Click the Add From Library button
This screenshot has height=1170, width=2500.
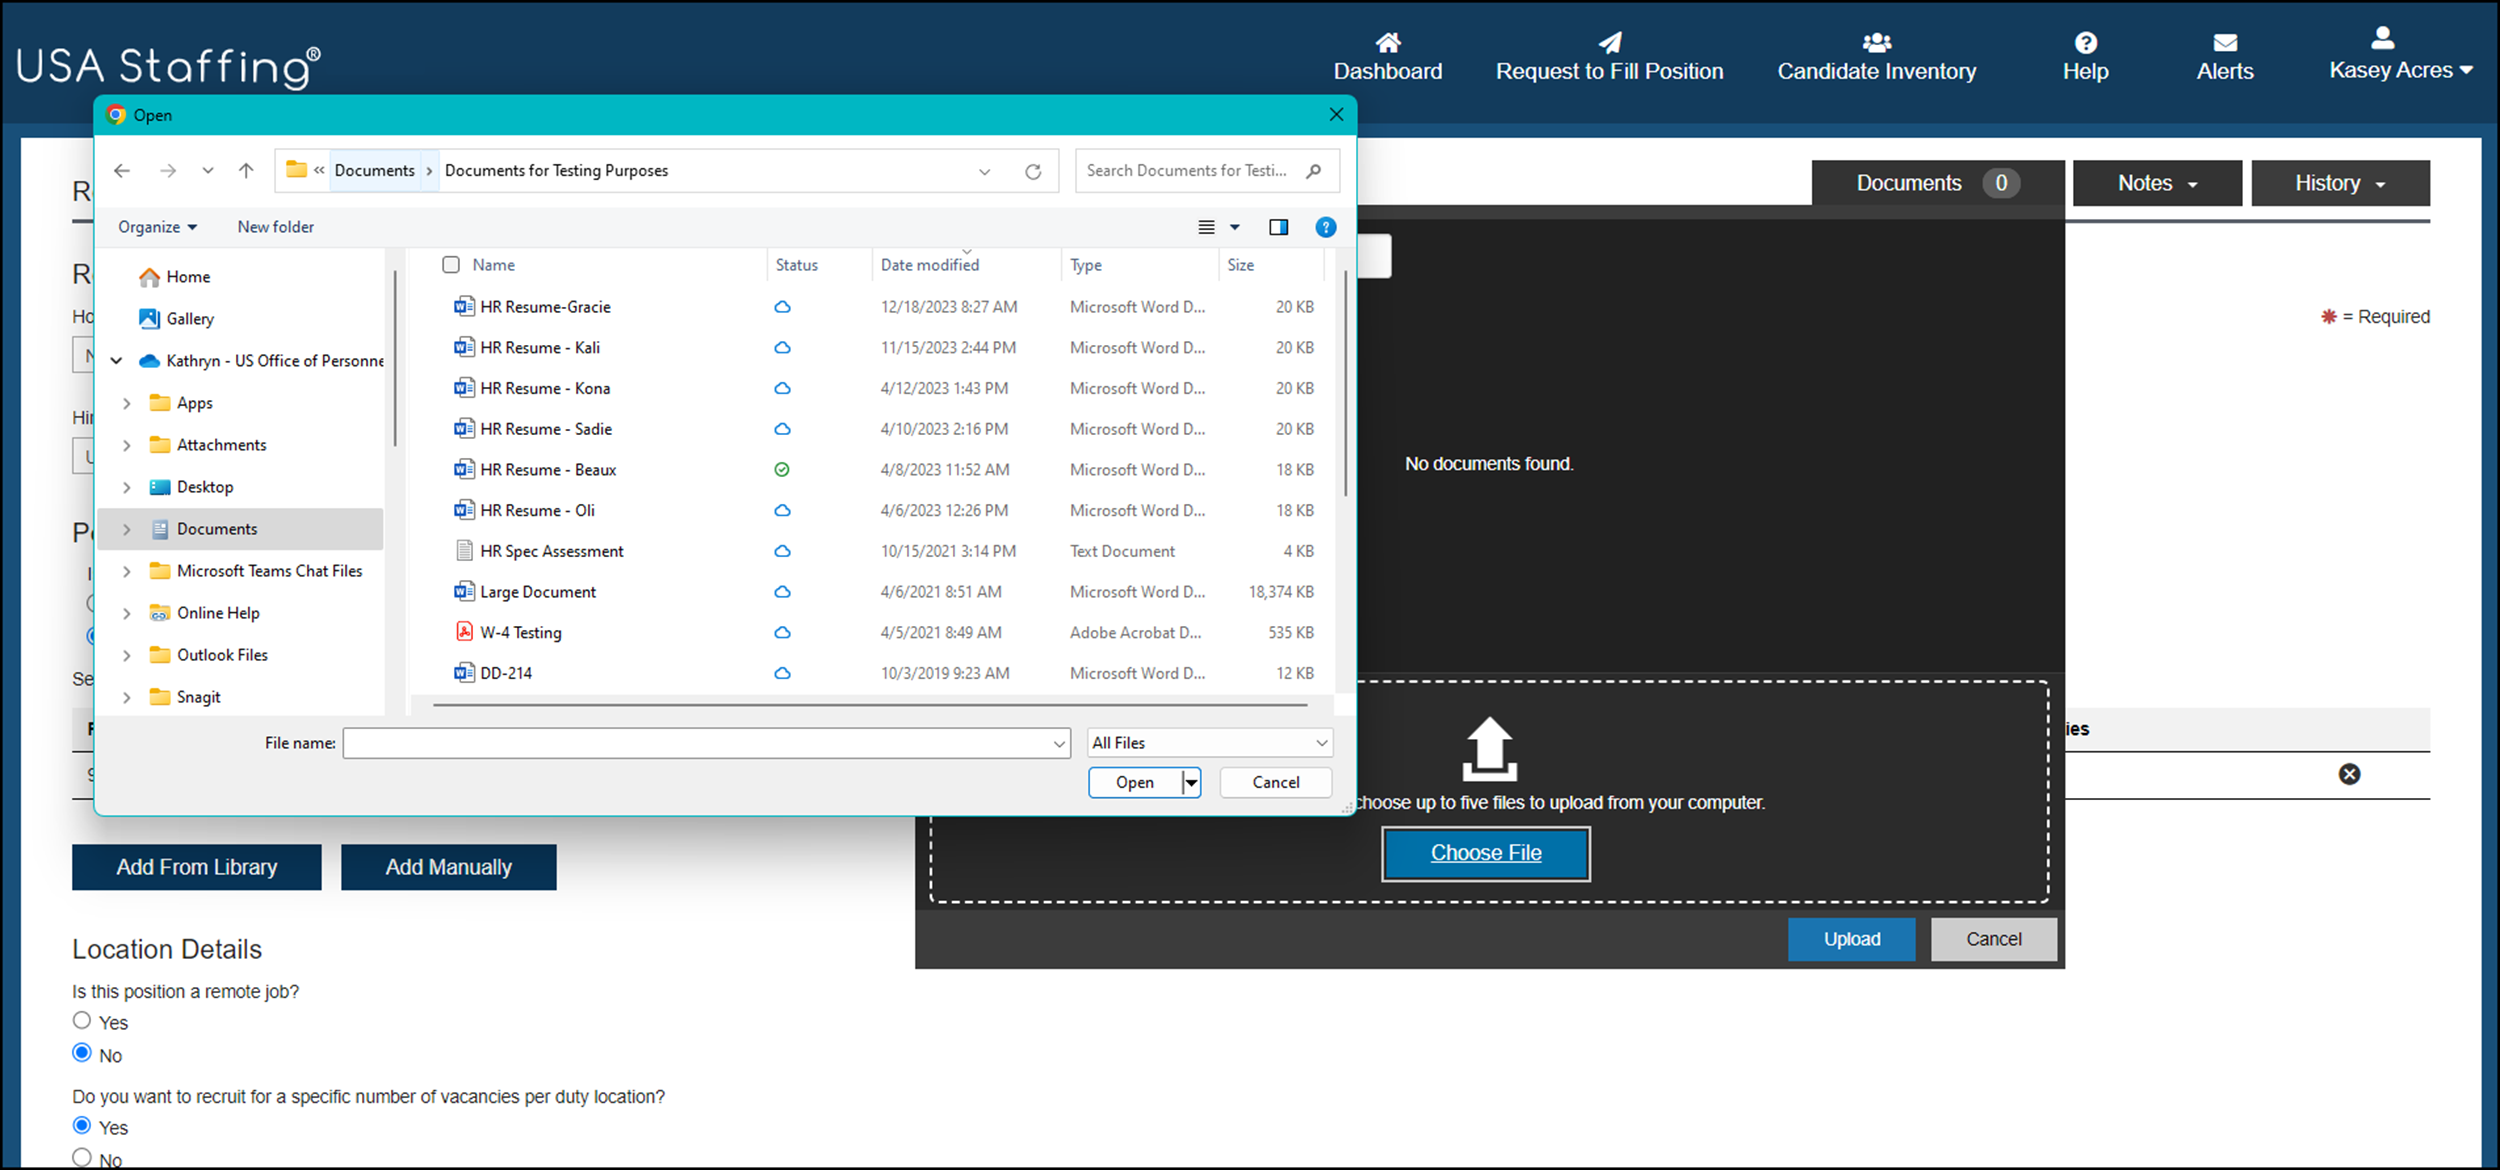point(196,867)
